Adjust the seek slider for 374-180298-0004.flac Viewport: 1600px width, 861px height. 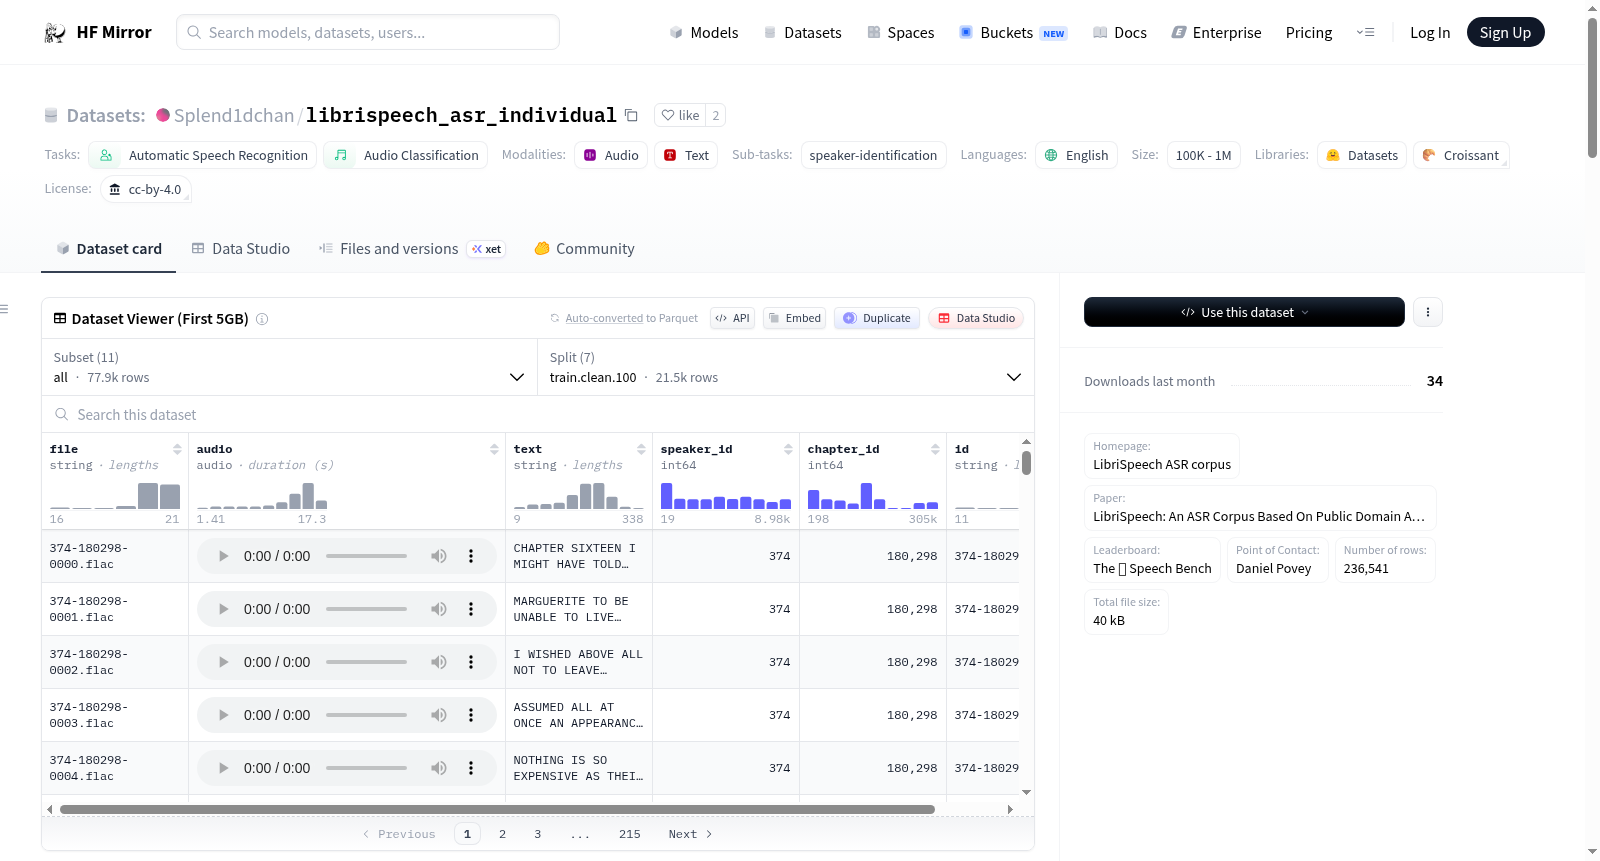(x=366, y=768)
